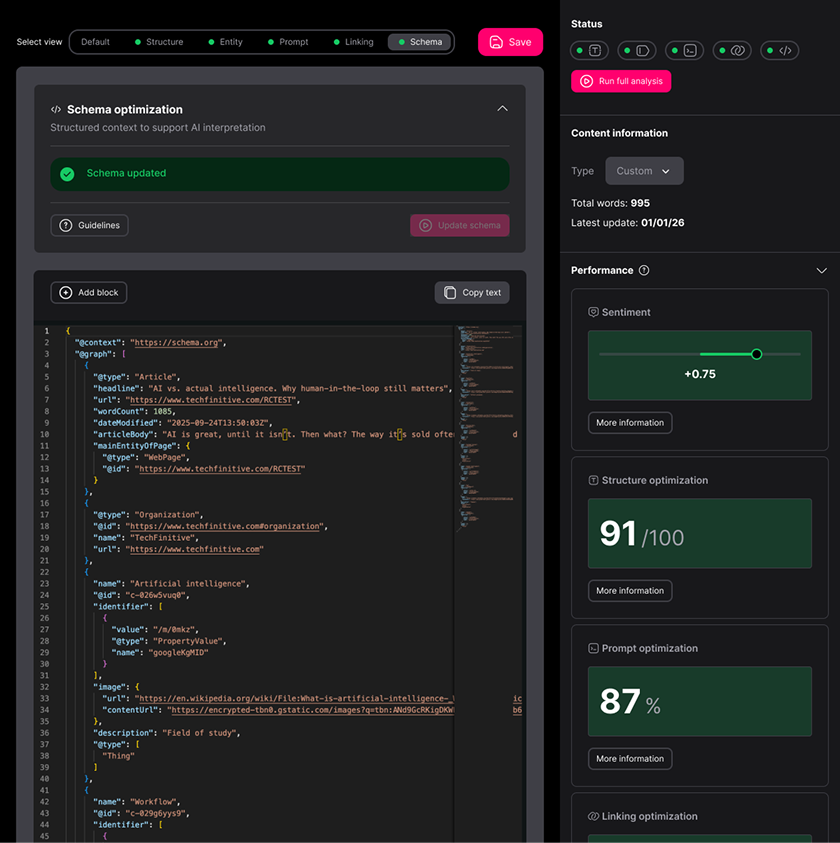Click the 87% prompt score
Viewport: 840px width, 843px height.
tap(630, 702)
